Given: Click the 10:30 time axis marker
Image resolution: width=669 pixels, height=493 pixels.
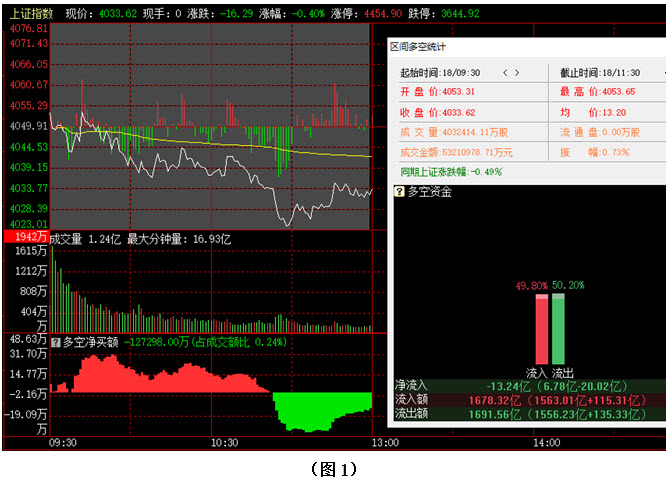Looking at the screenshot, I should pyautogui.click(x=222, y=442).
